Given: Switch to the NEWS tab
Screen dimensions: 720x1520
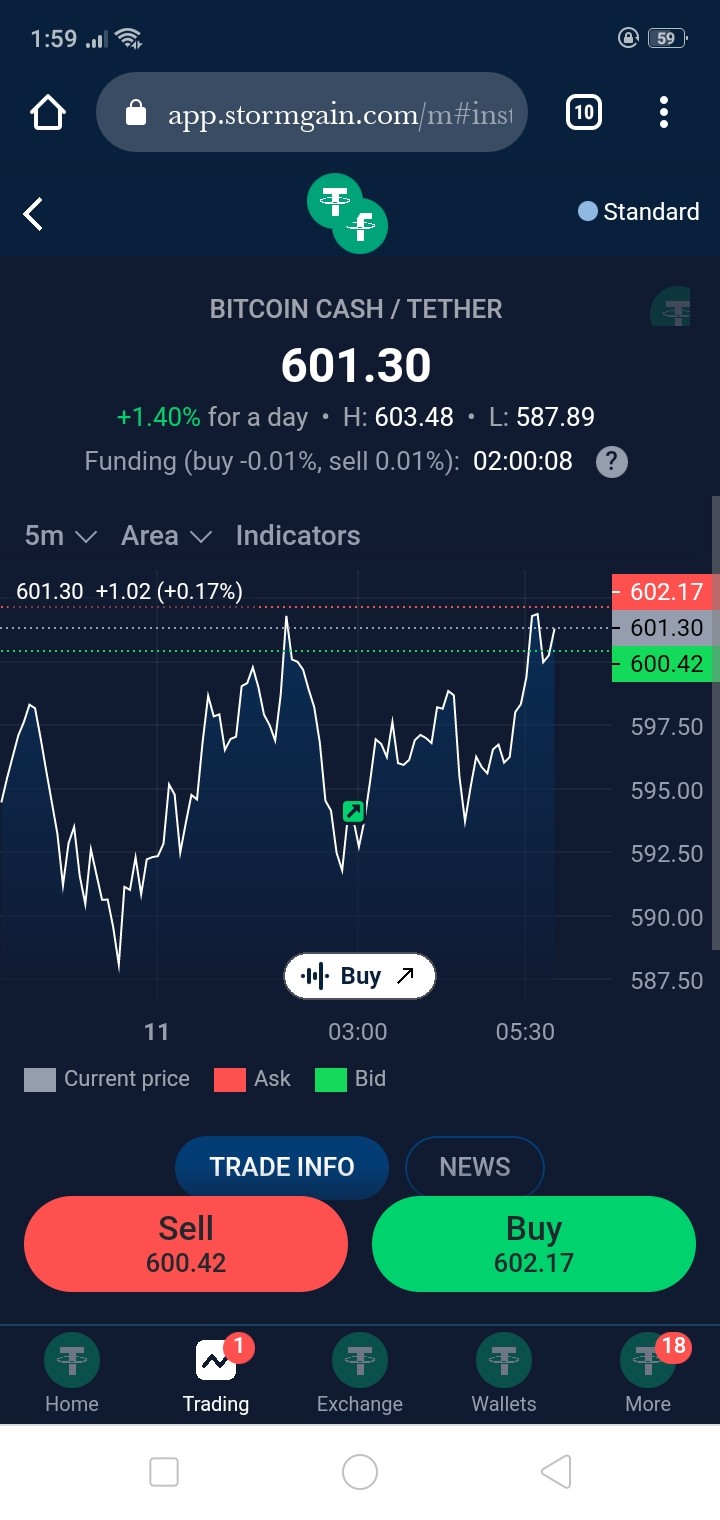Looking at the screenshot, I should click(475, 1167).
